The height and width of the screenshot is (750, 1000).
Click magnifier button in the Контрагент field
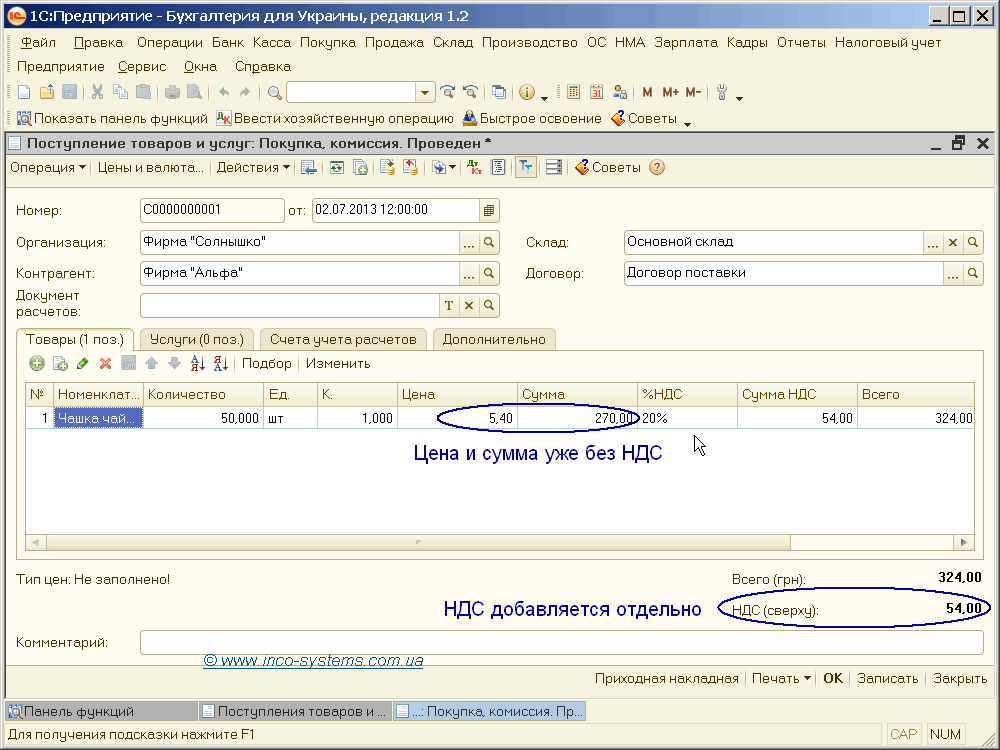[x=489, y=273]
